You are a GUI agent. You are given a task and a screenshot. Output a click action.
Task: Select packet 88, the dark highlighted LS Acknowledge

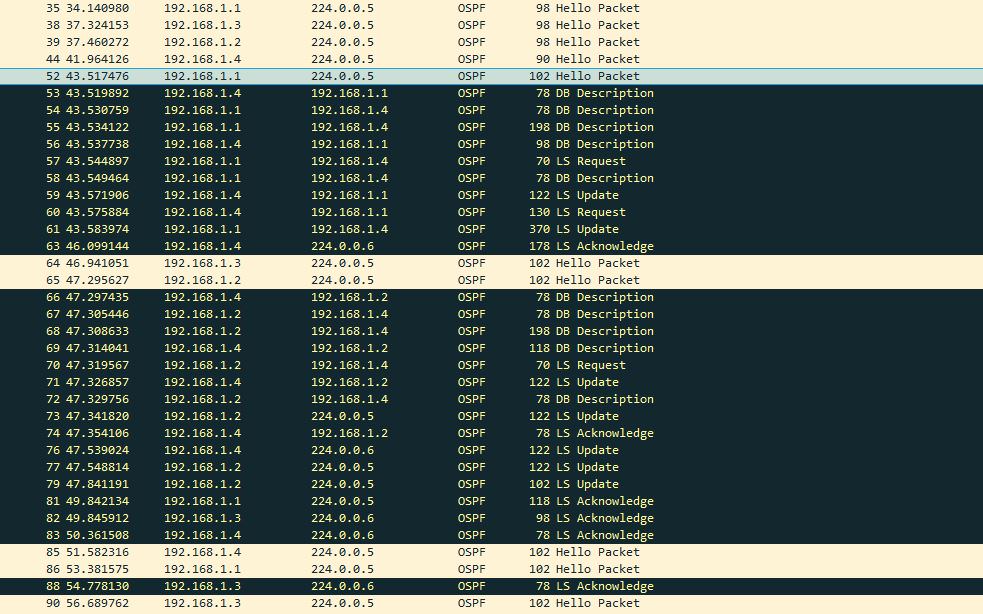click(x=300, y=585)
